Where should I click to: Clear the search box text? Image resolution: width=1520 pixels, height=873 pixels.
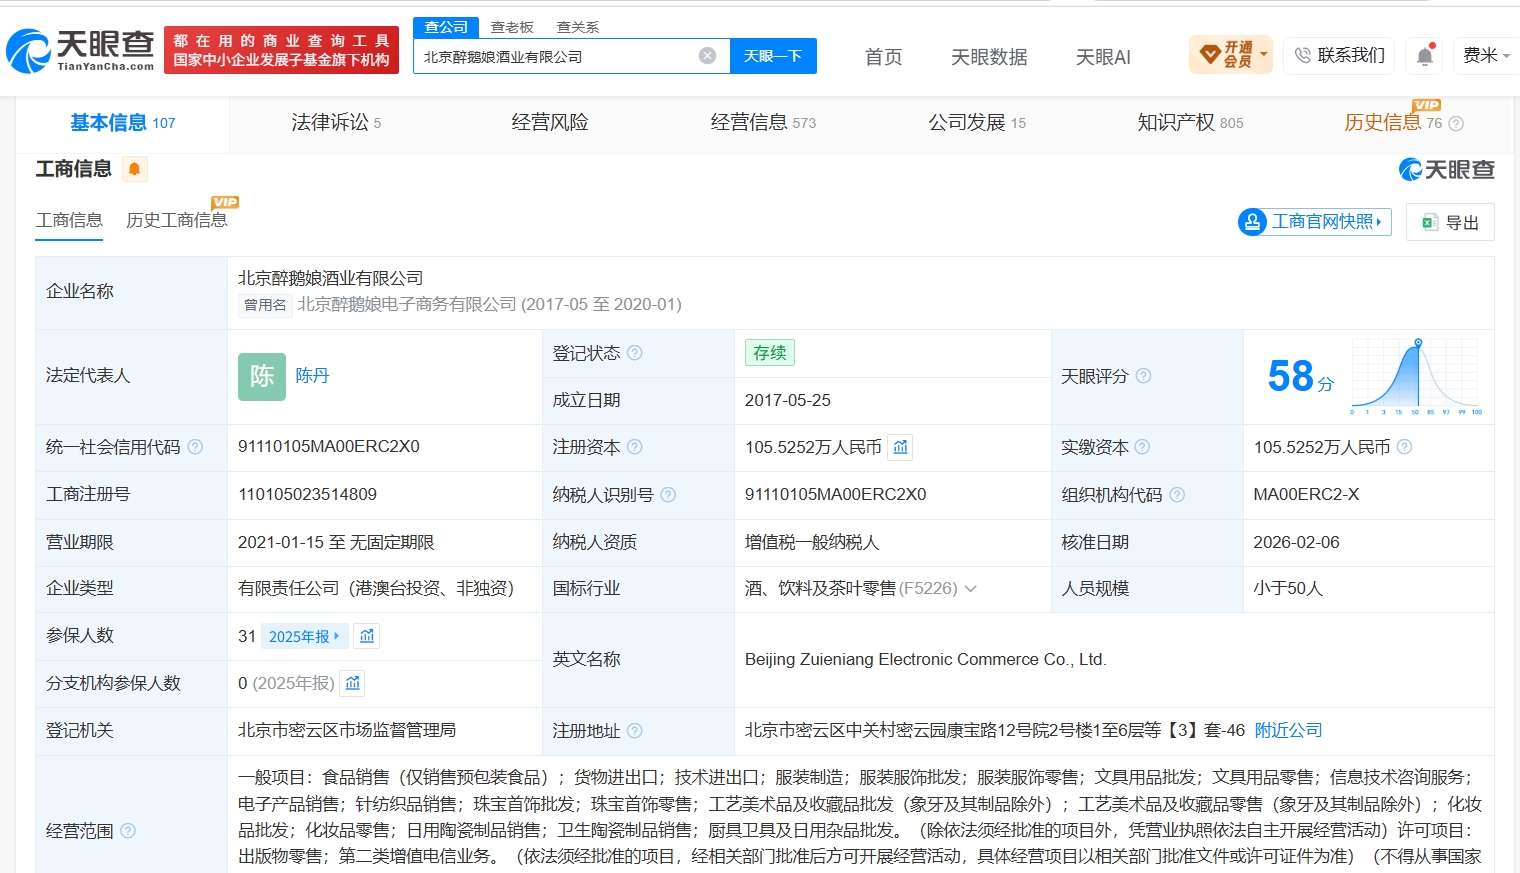pyautogui.click(x=707, y=56)
